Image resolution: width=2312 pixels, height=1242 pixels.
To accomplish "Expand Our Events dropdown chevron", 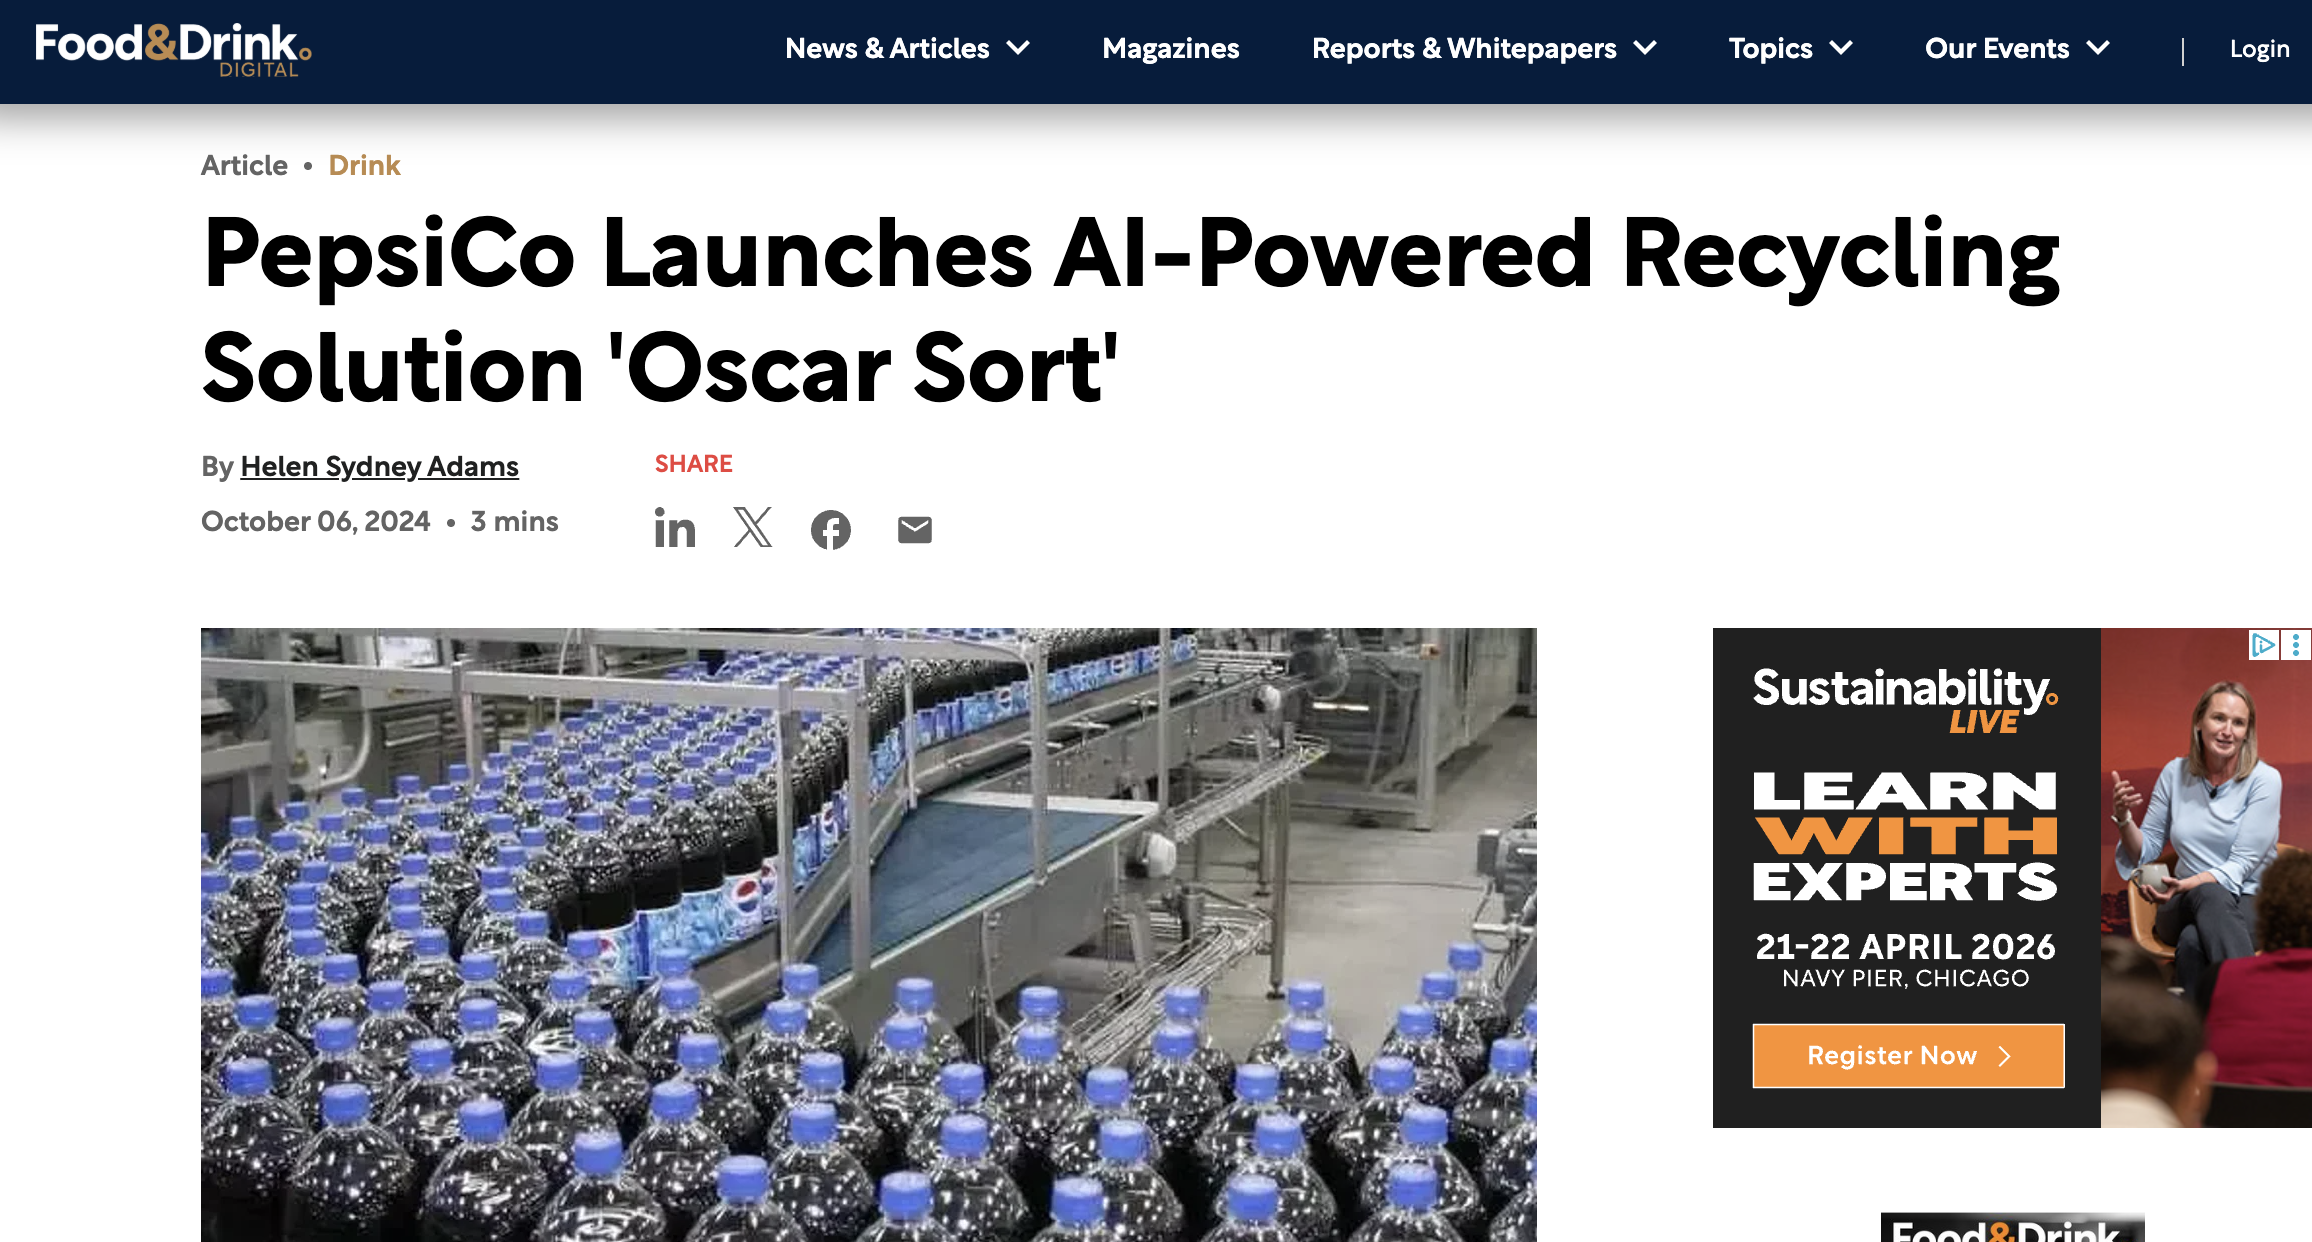I will 2098,48.
